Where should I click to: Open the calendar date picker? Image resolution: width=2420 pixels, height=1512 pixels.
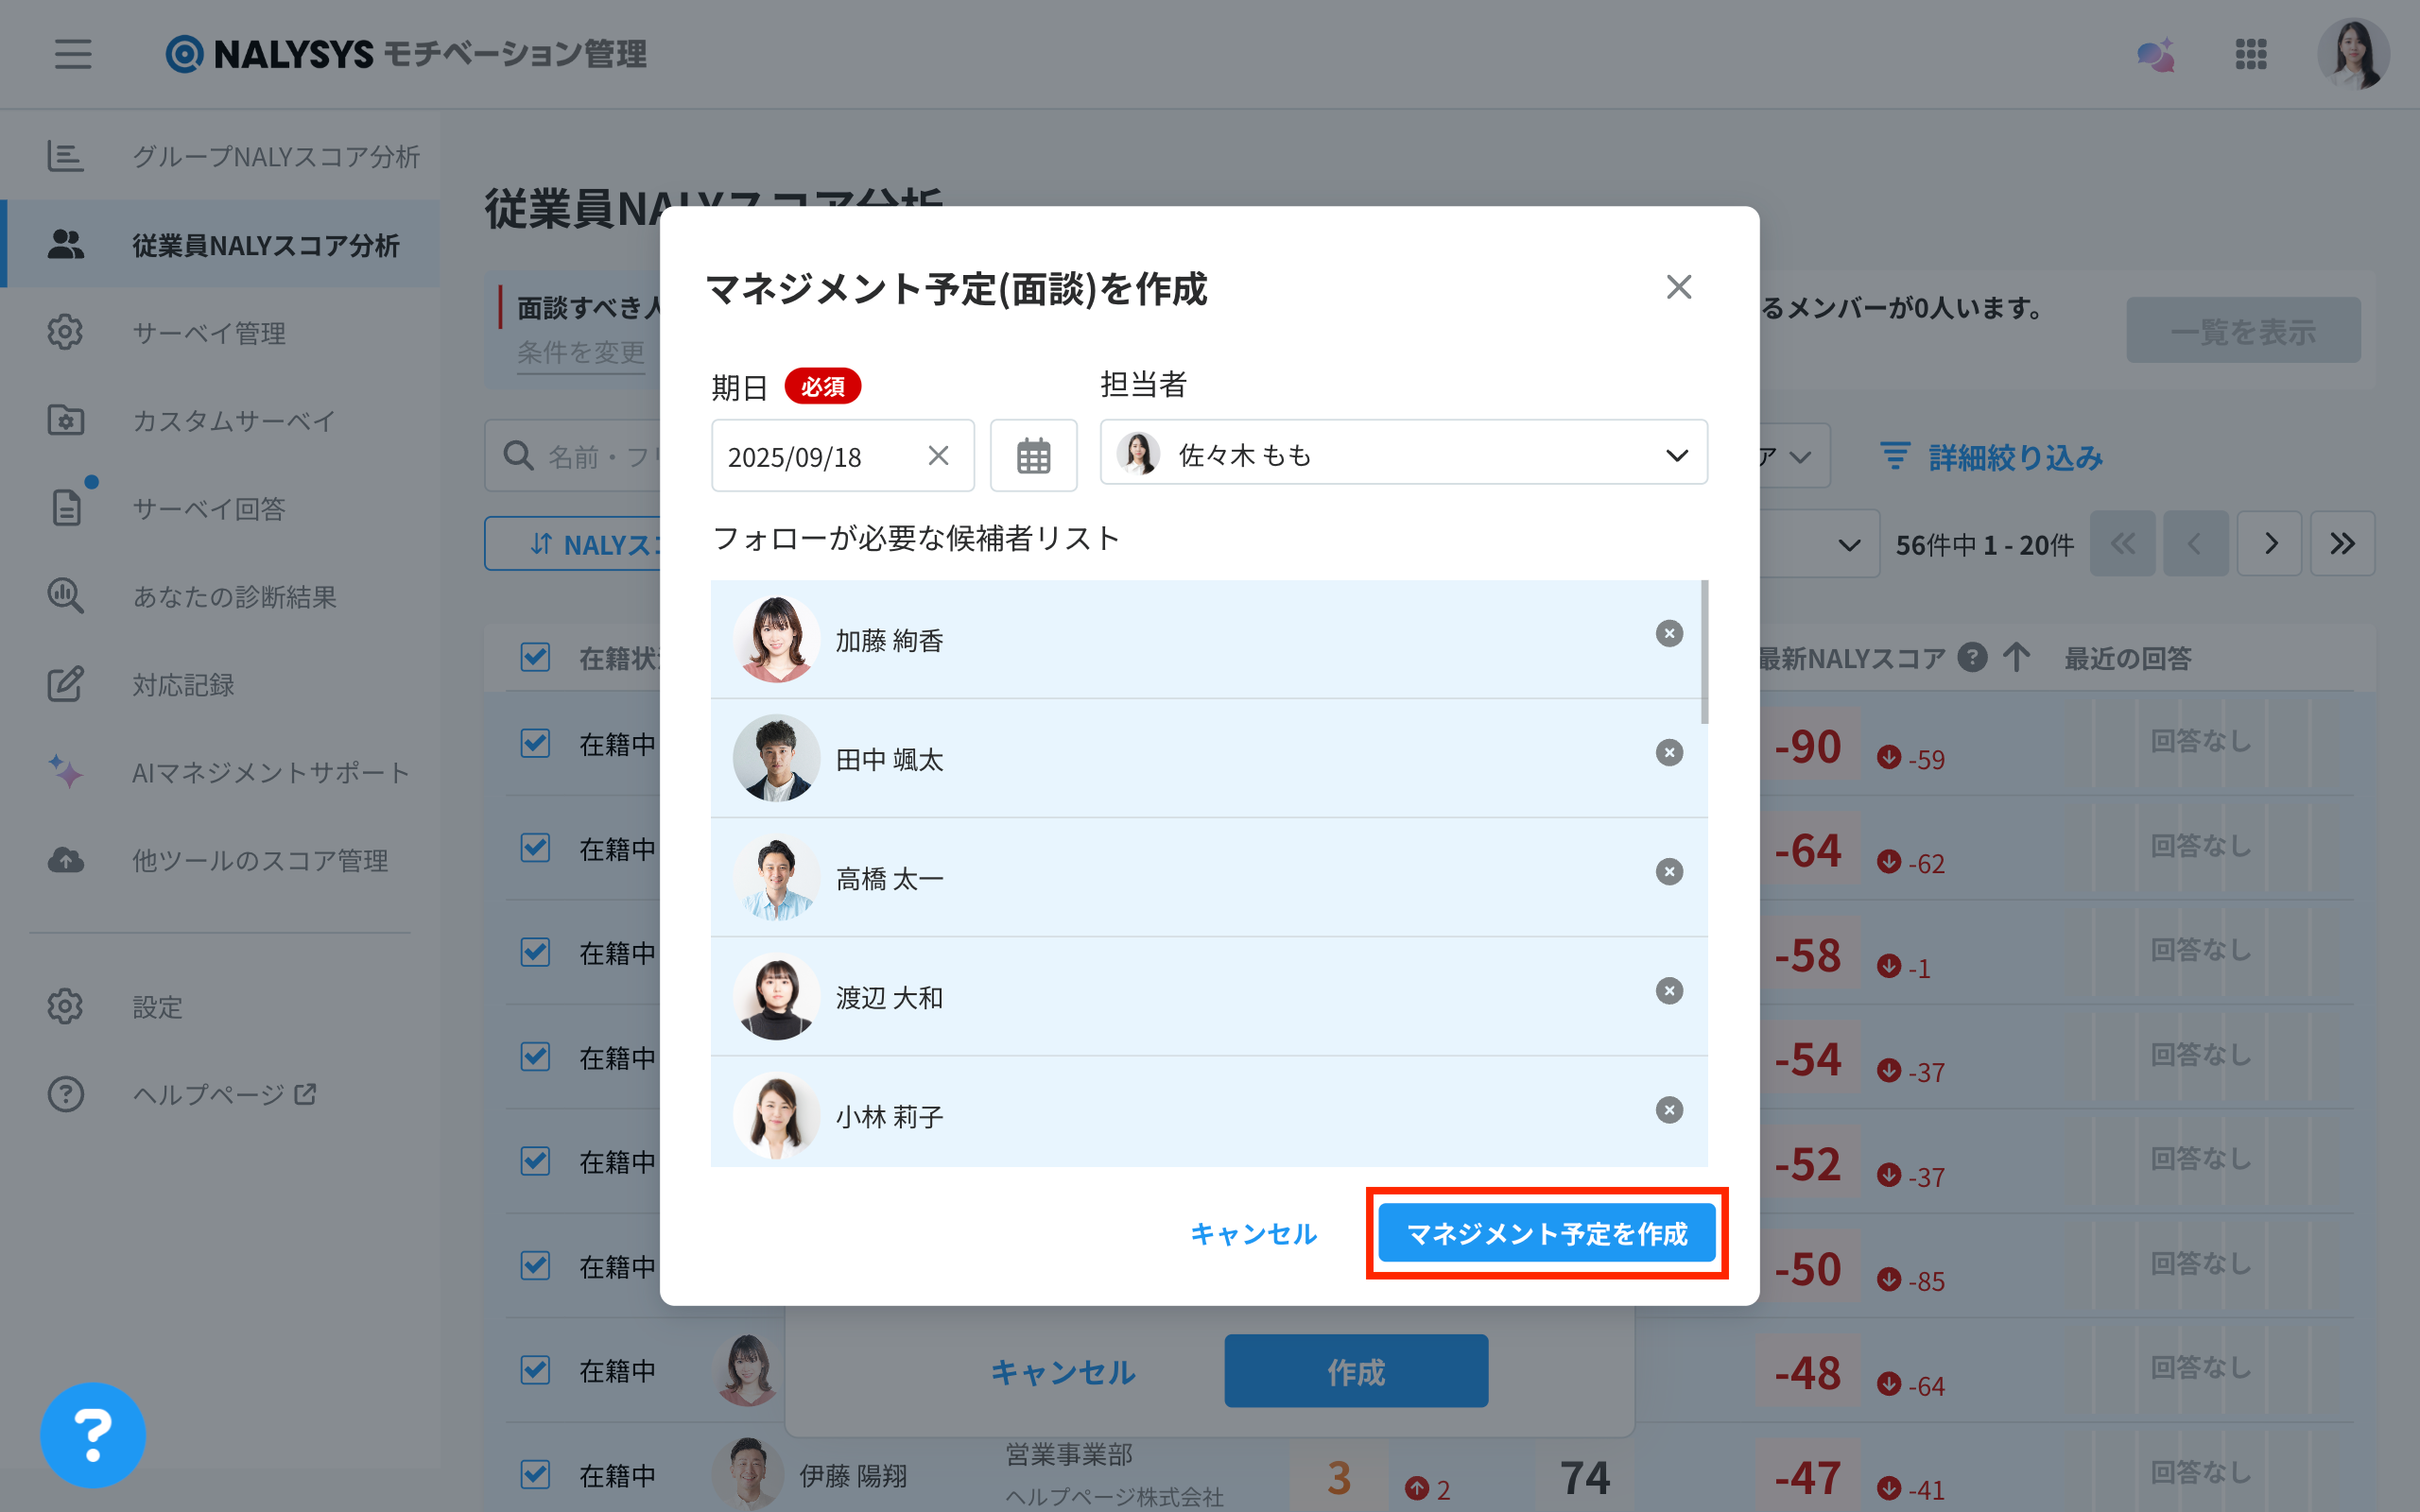click(1033, 456)
